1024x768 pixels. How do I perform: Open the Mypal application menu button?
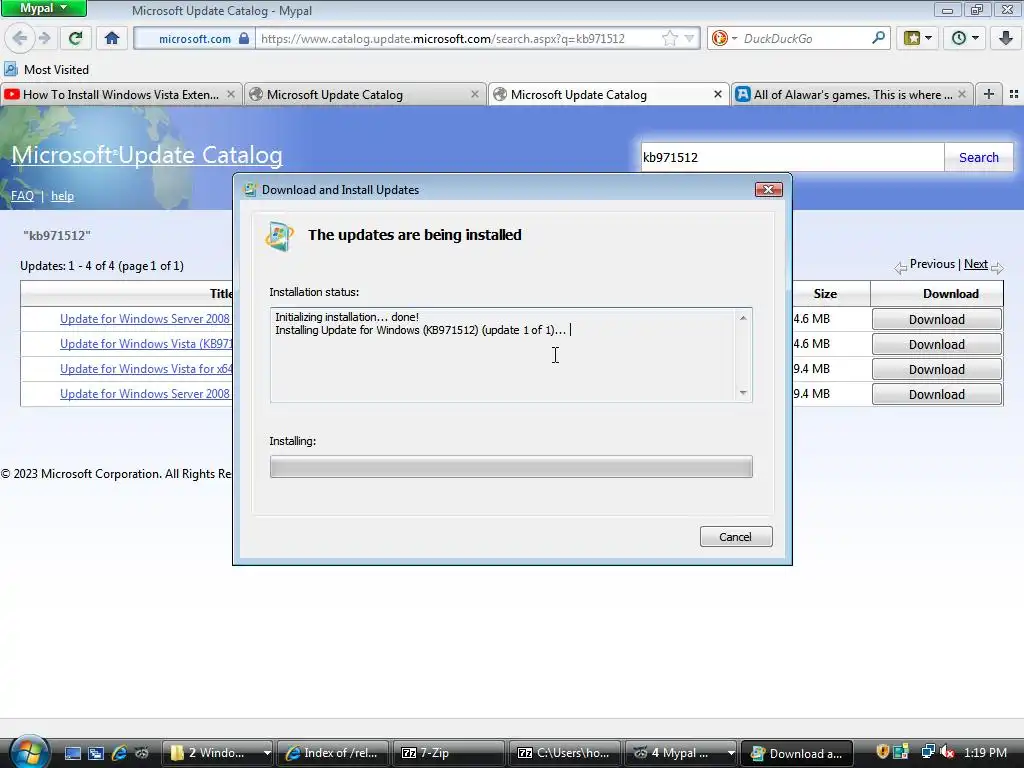43,8
